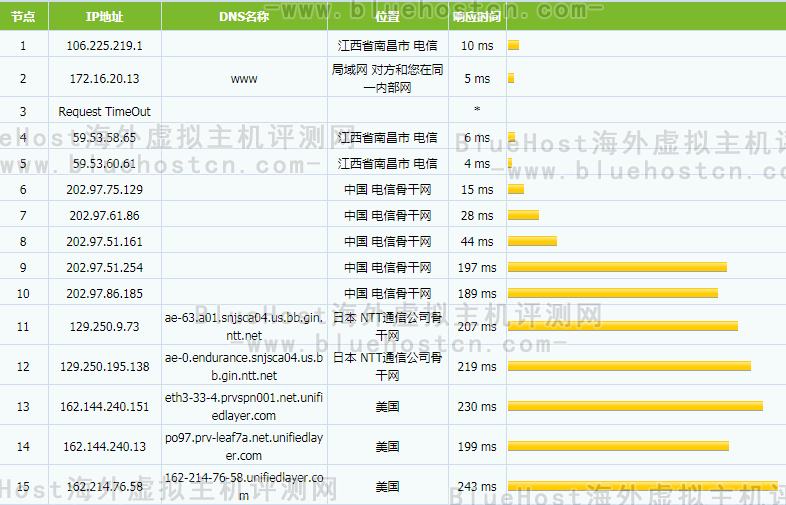Click the response bar for 197 ms row

pyautogui.click(x=617, y=267)
